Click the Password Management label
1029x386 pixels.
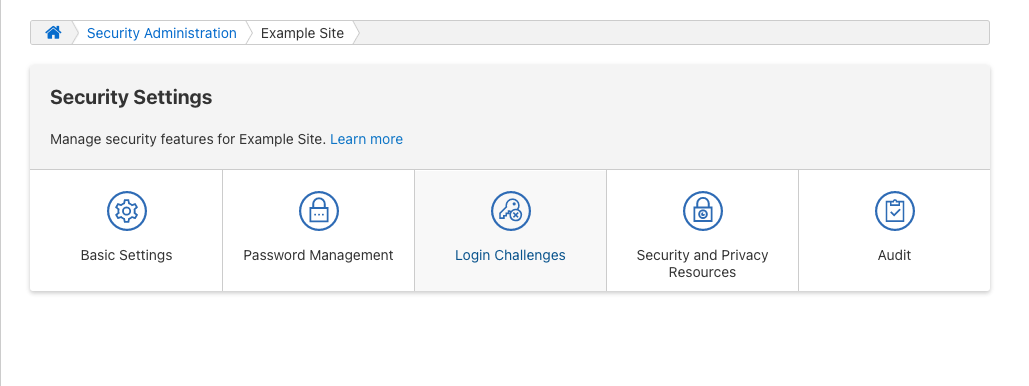318,255
